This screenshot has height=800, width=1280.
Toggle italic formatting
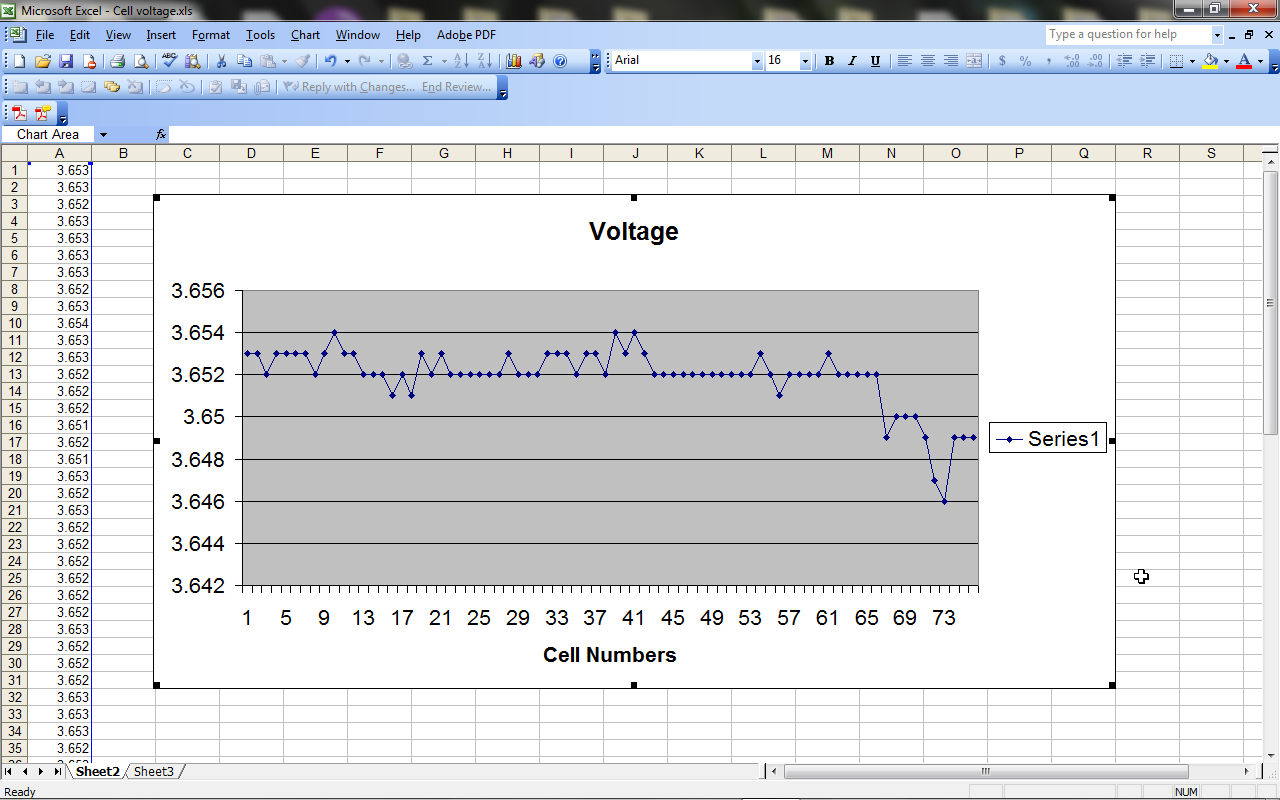pyautogui.click(x=851, y=60)
